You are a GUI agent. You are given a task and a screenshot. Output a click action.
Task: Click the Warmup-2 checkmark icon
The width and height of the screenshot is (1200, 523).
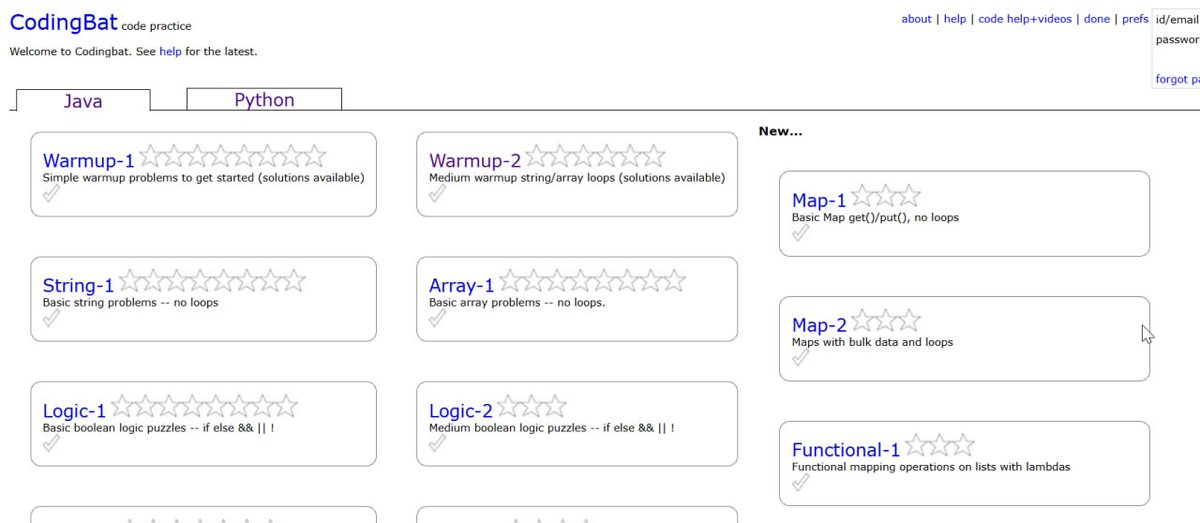[x=437, y=194]
